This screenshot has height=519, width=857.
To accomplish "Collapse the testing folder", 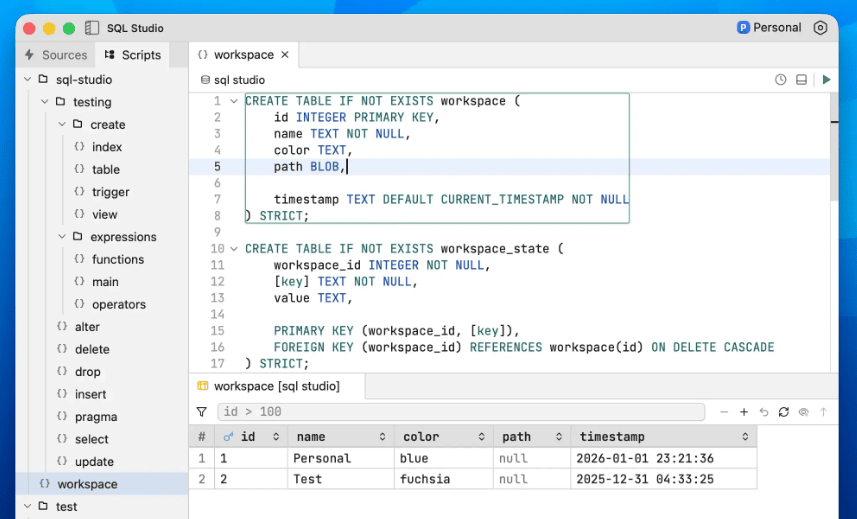I will (45, 102).
